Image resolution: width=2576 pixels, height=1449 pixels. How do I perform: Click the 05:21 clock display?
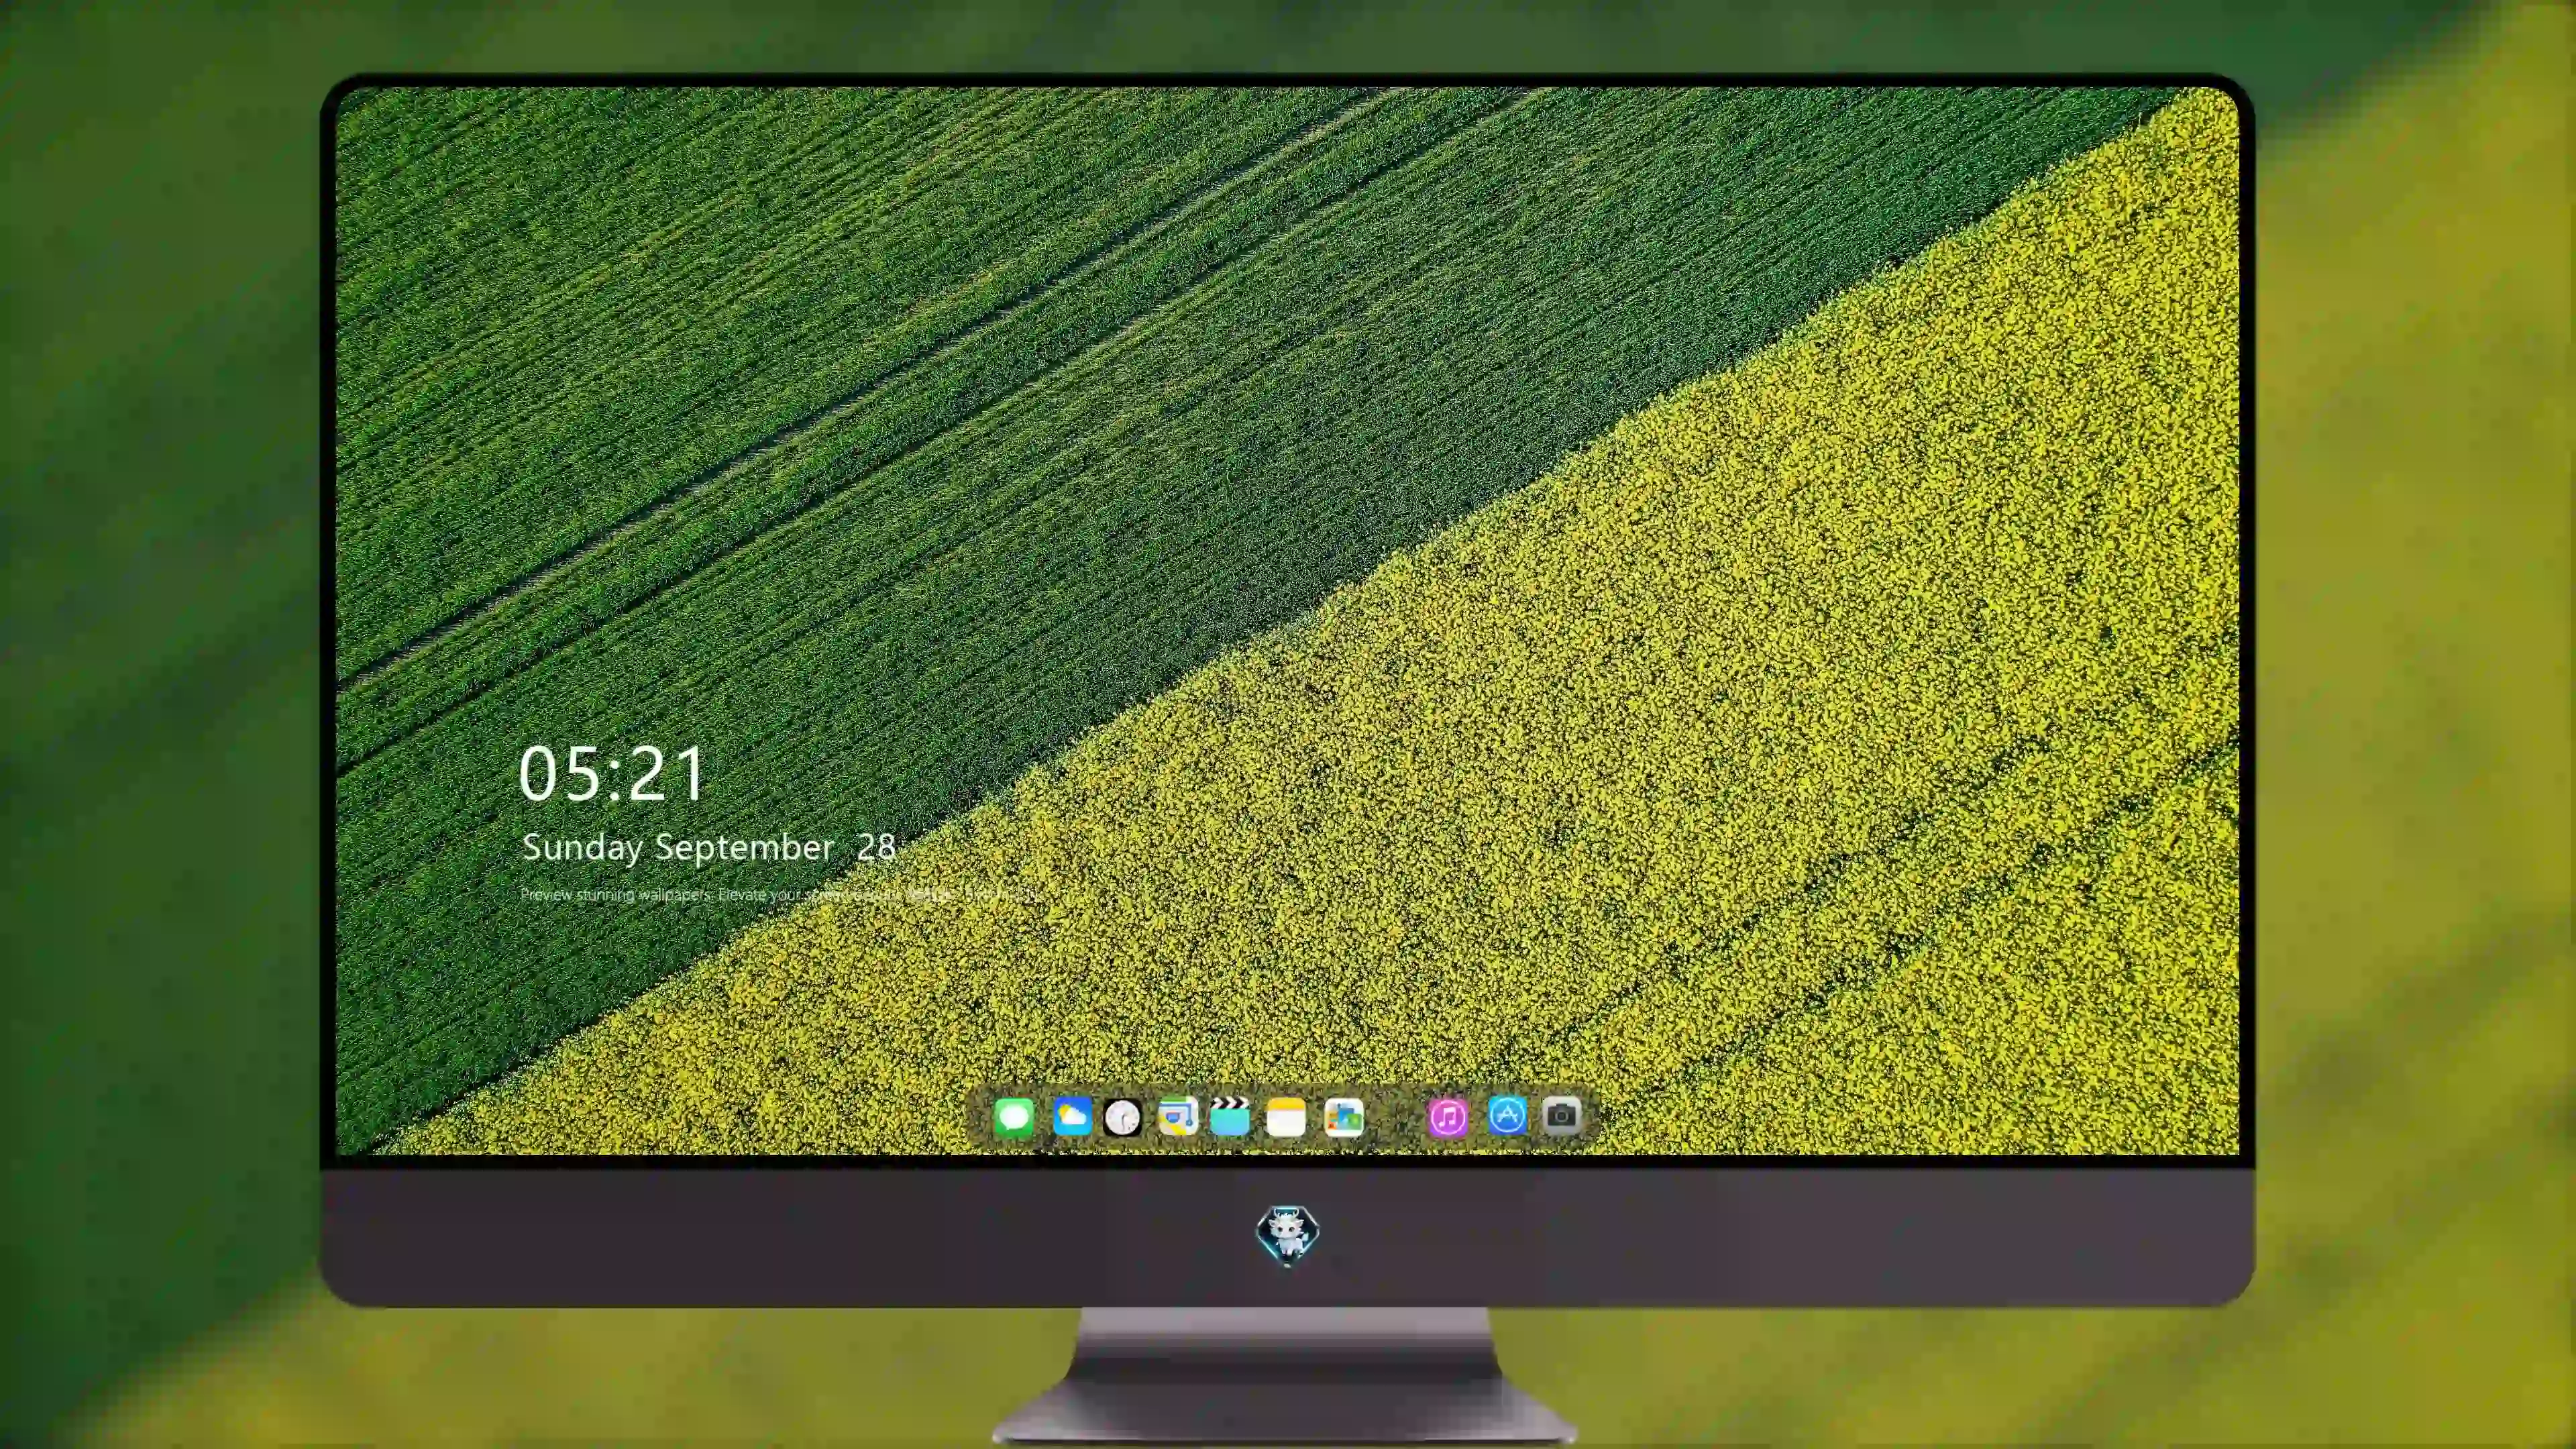612,774
